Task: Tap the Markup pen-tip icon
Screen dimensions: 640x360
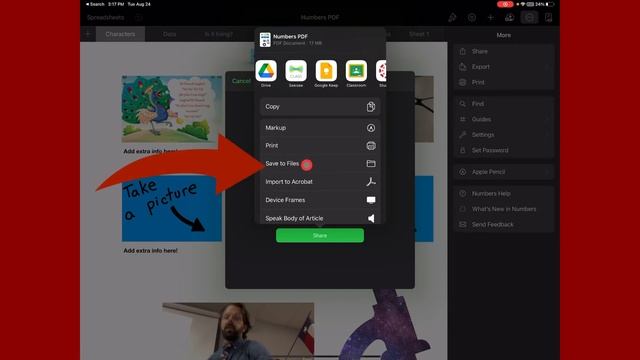Action: pos(371,128)
